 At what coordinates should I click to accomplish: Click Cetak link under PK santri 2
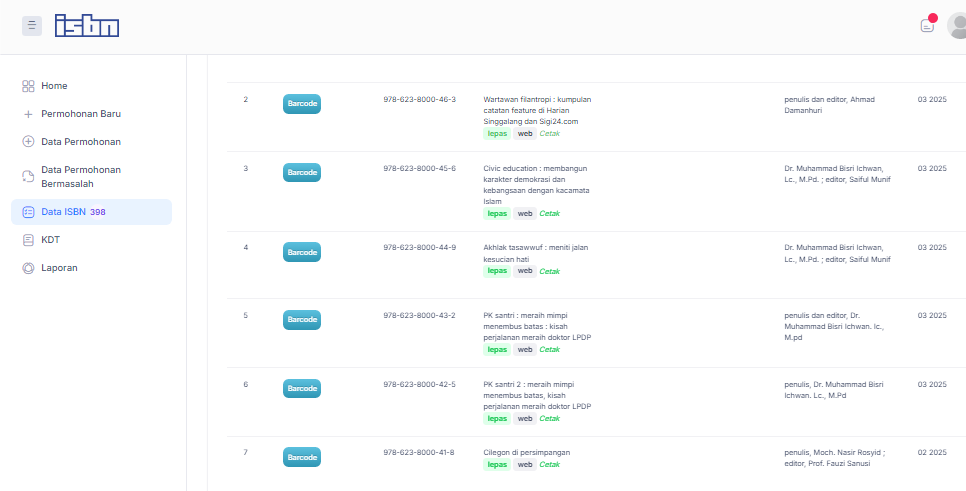point(549,419)
